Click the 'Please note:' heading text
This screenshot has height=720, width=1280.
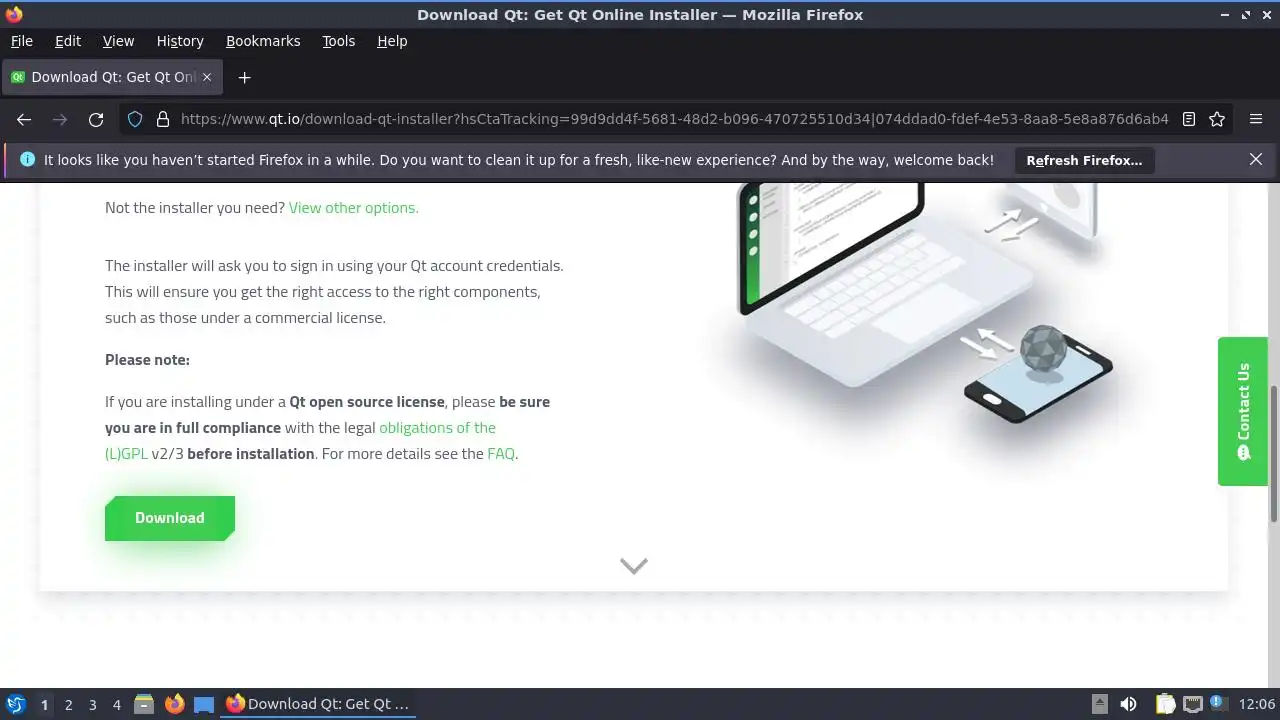click(147, 360)
